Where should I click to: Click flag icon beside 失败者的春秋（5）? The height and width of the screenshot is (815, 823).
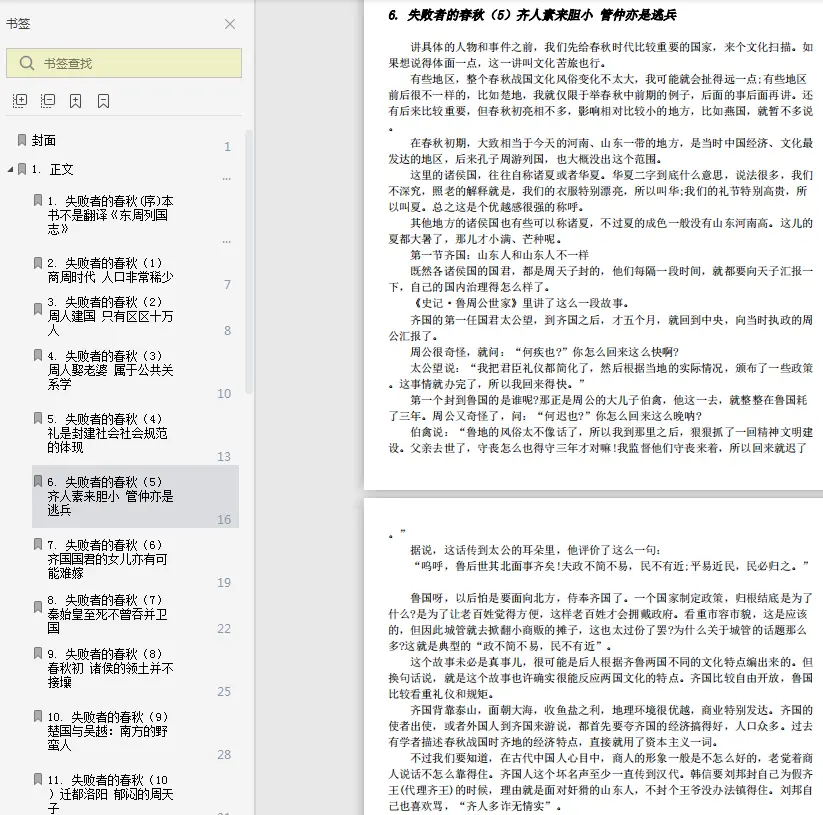[38, 481]
